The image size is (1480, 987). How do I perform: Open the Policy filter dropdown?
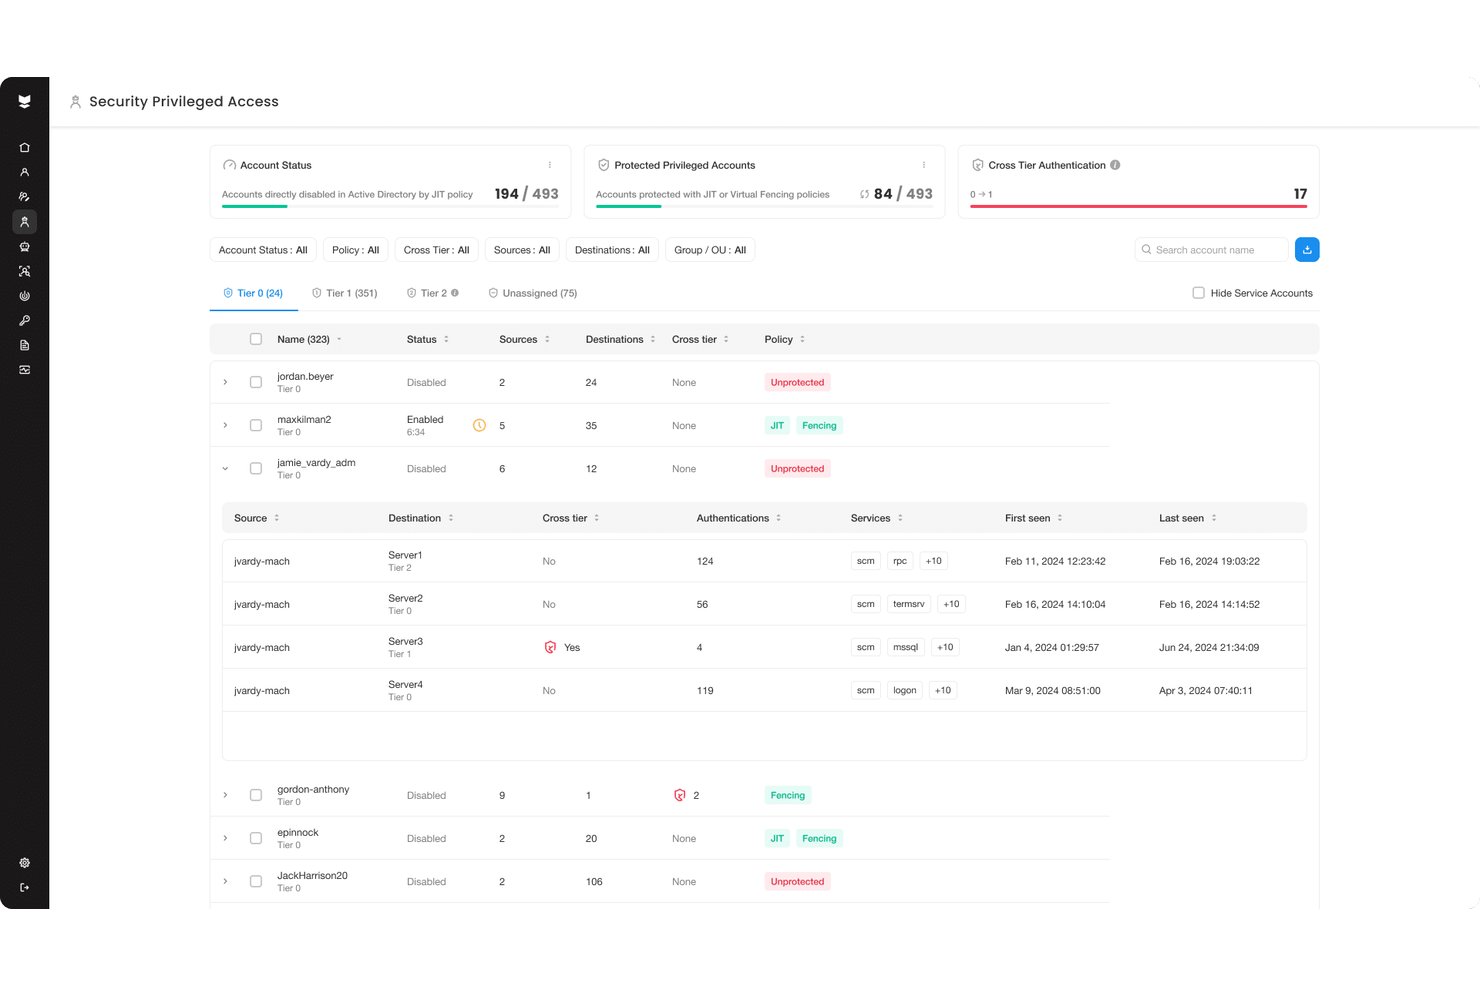355,250
